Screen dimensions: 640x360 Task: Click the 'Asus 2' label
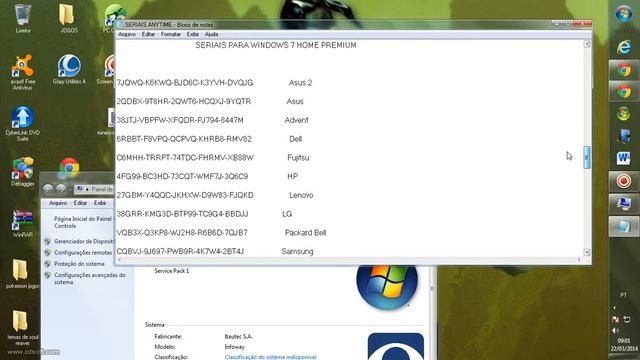(300, 83)
